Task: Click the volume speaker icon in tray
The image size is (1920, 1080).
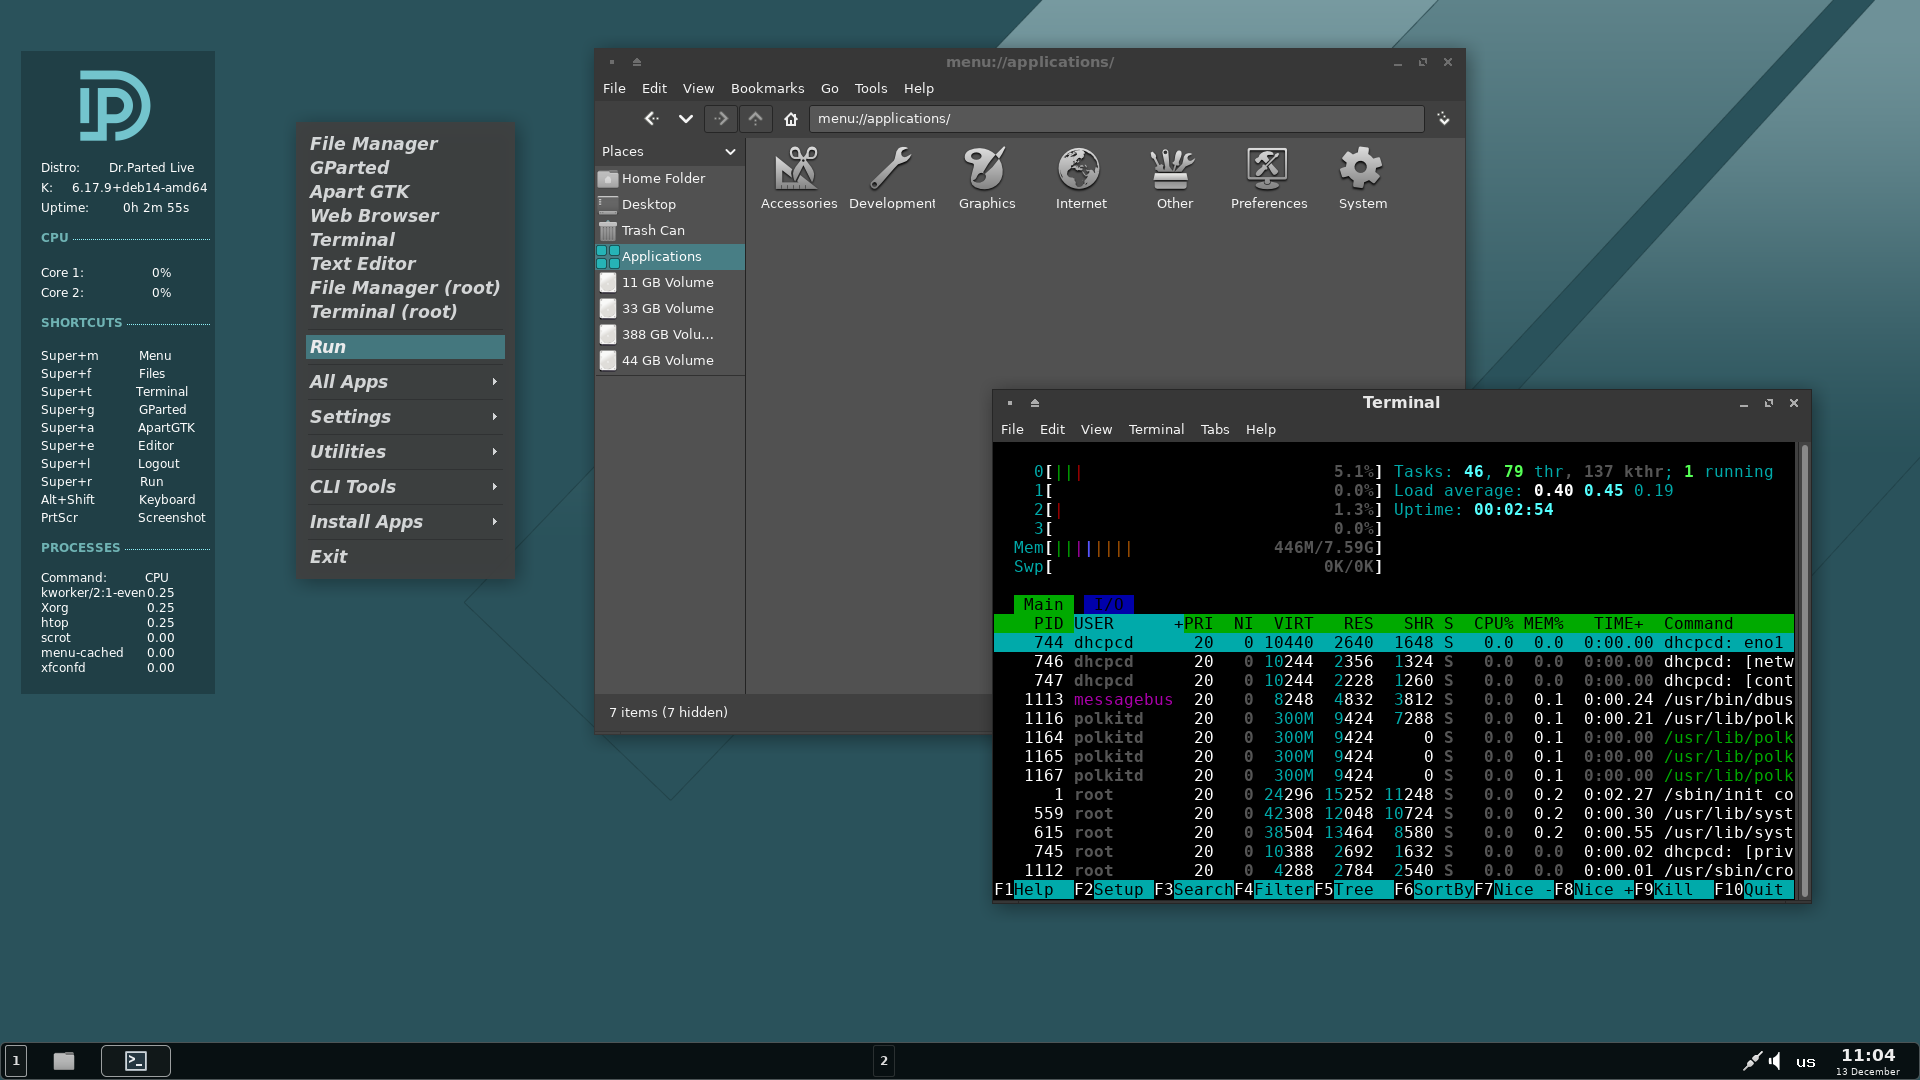Action: coord(1775,1061)
